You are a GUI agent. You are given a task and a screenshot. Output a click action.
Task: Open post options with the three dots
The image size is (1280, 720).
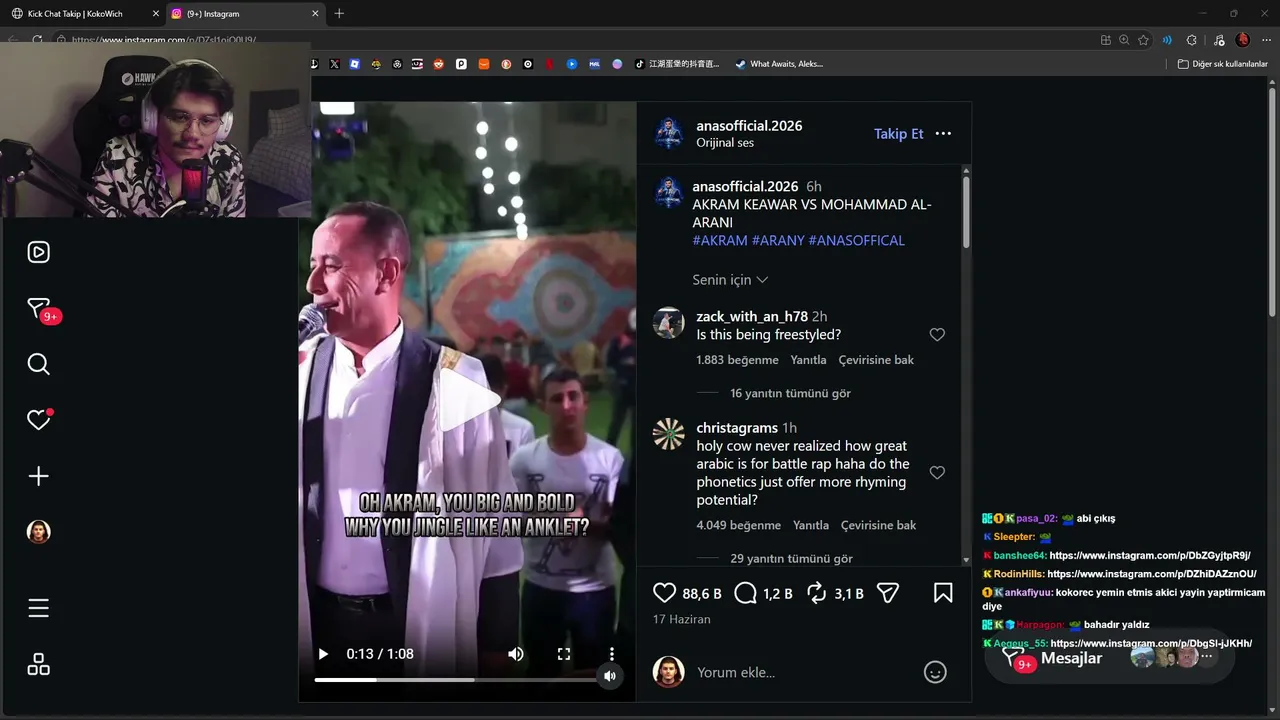point(943,134)
